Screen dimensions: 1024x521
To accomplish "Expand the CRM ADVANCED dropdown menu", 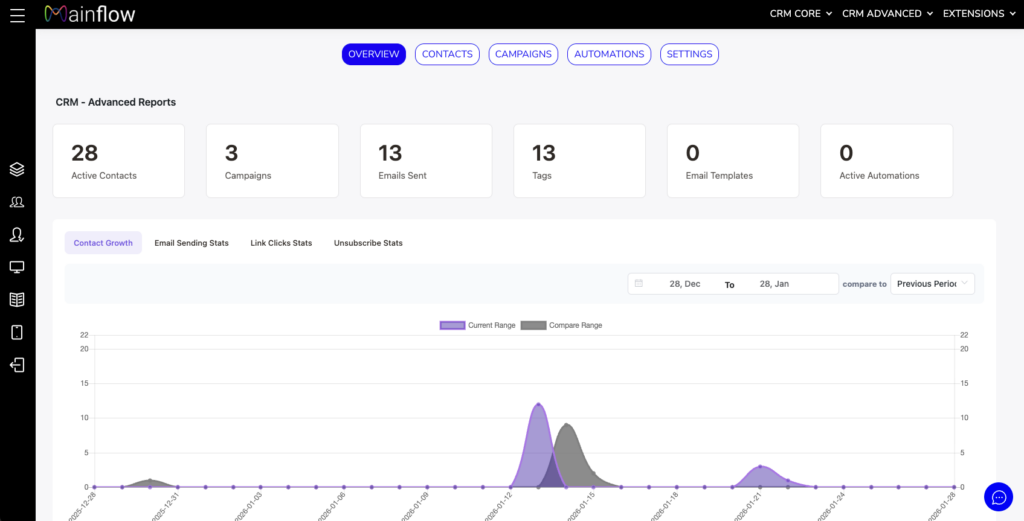I will click(x=887, y=14).
